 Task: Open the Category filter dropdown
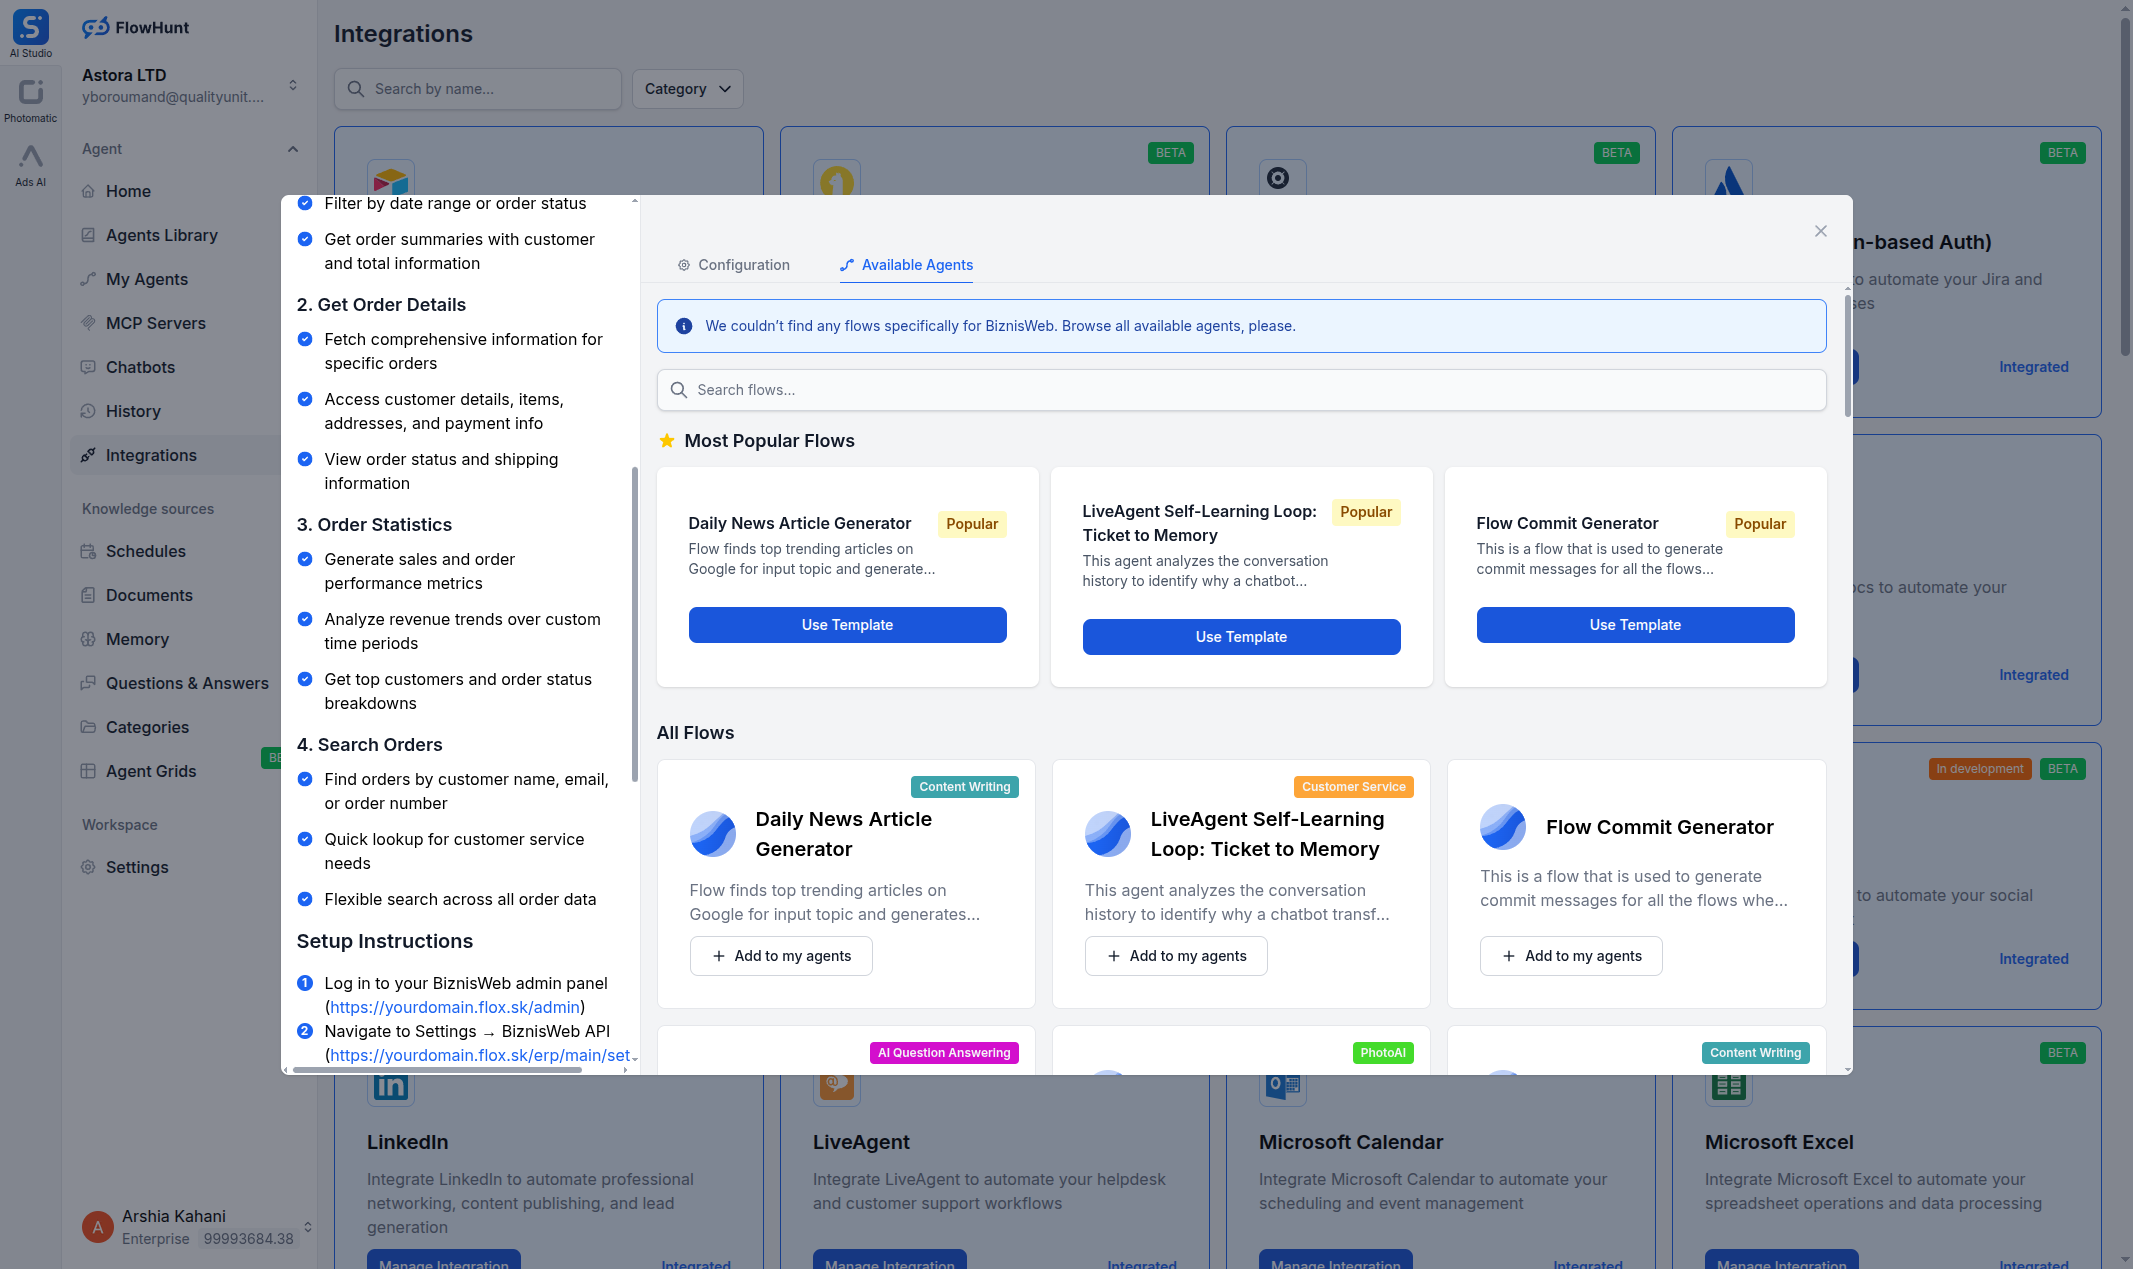click(687, 89)
